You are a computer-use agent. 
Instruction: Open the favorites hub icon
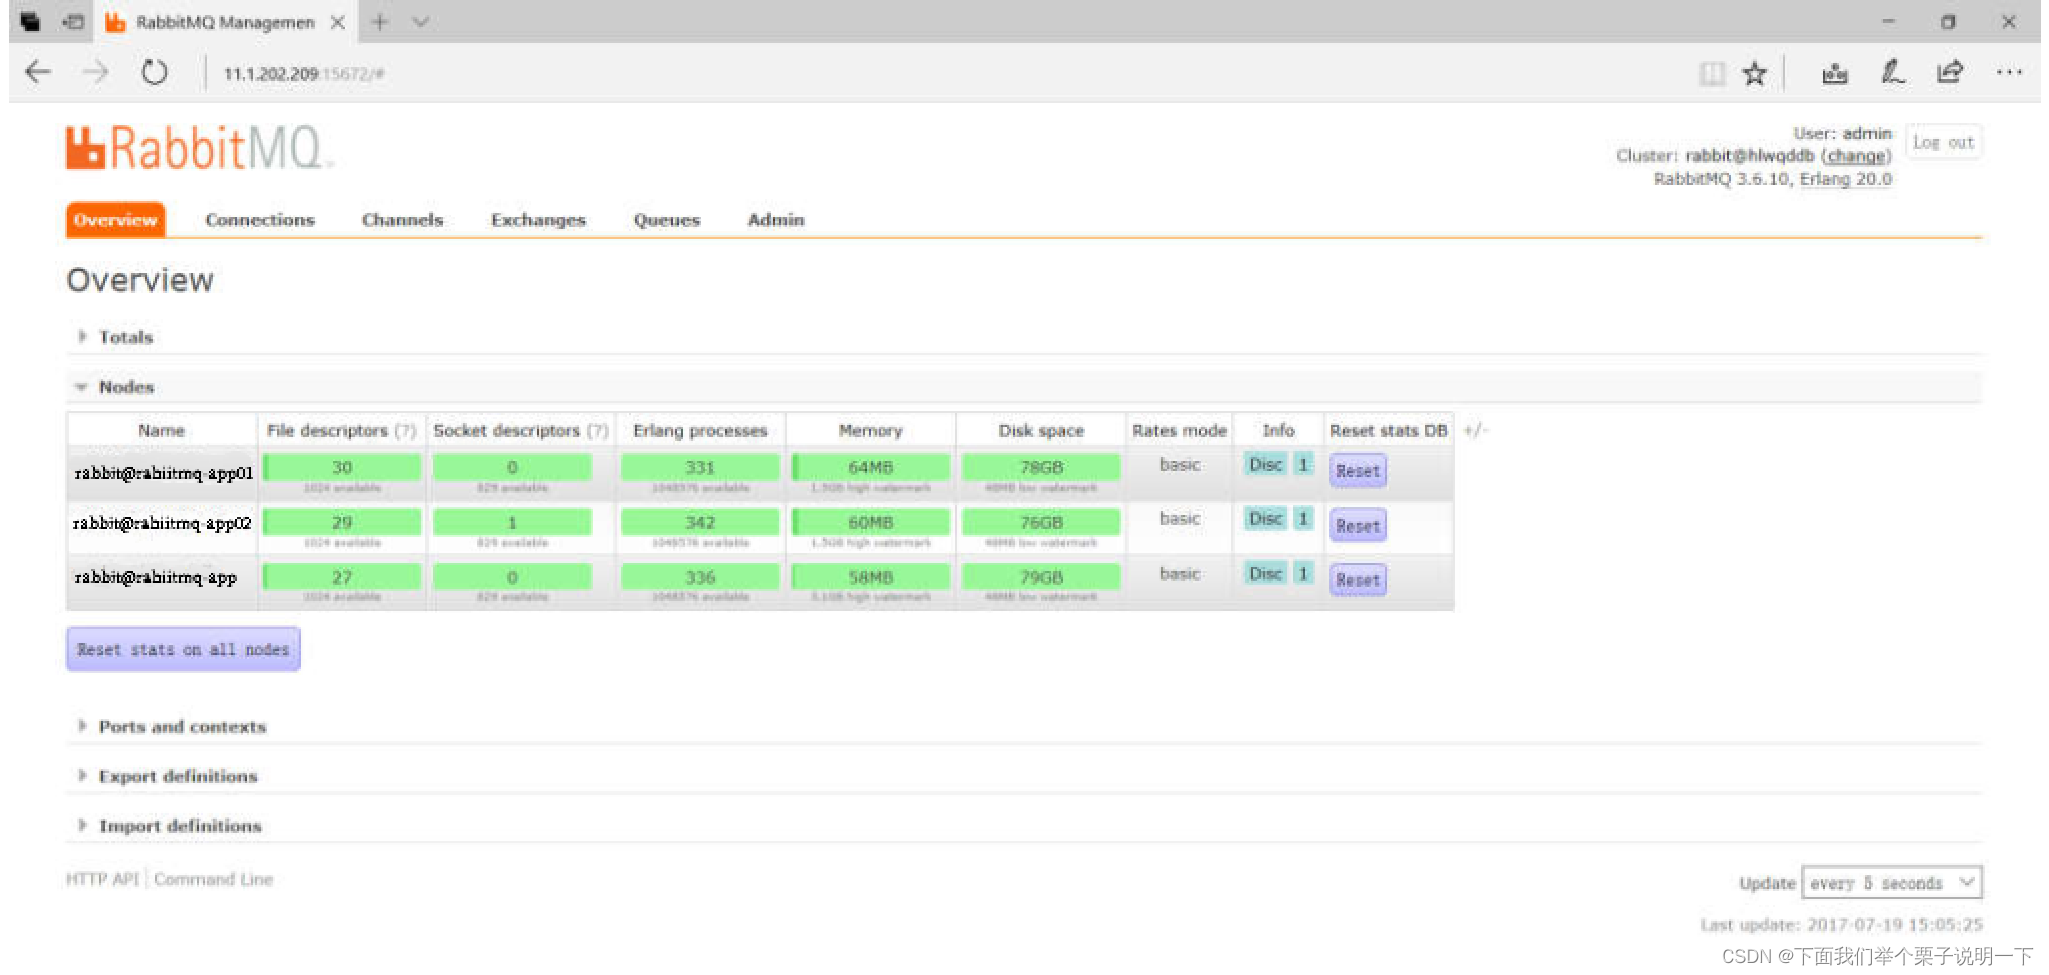pyautogui.click(x=1835, y=73)
